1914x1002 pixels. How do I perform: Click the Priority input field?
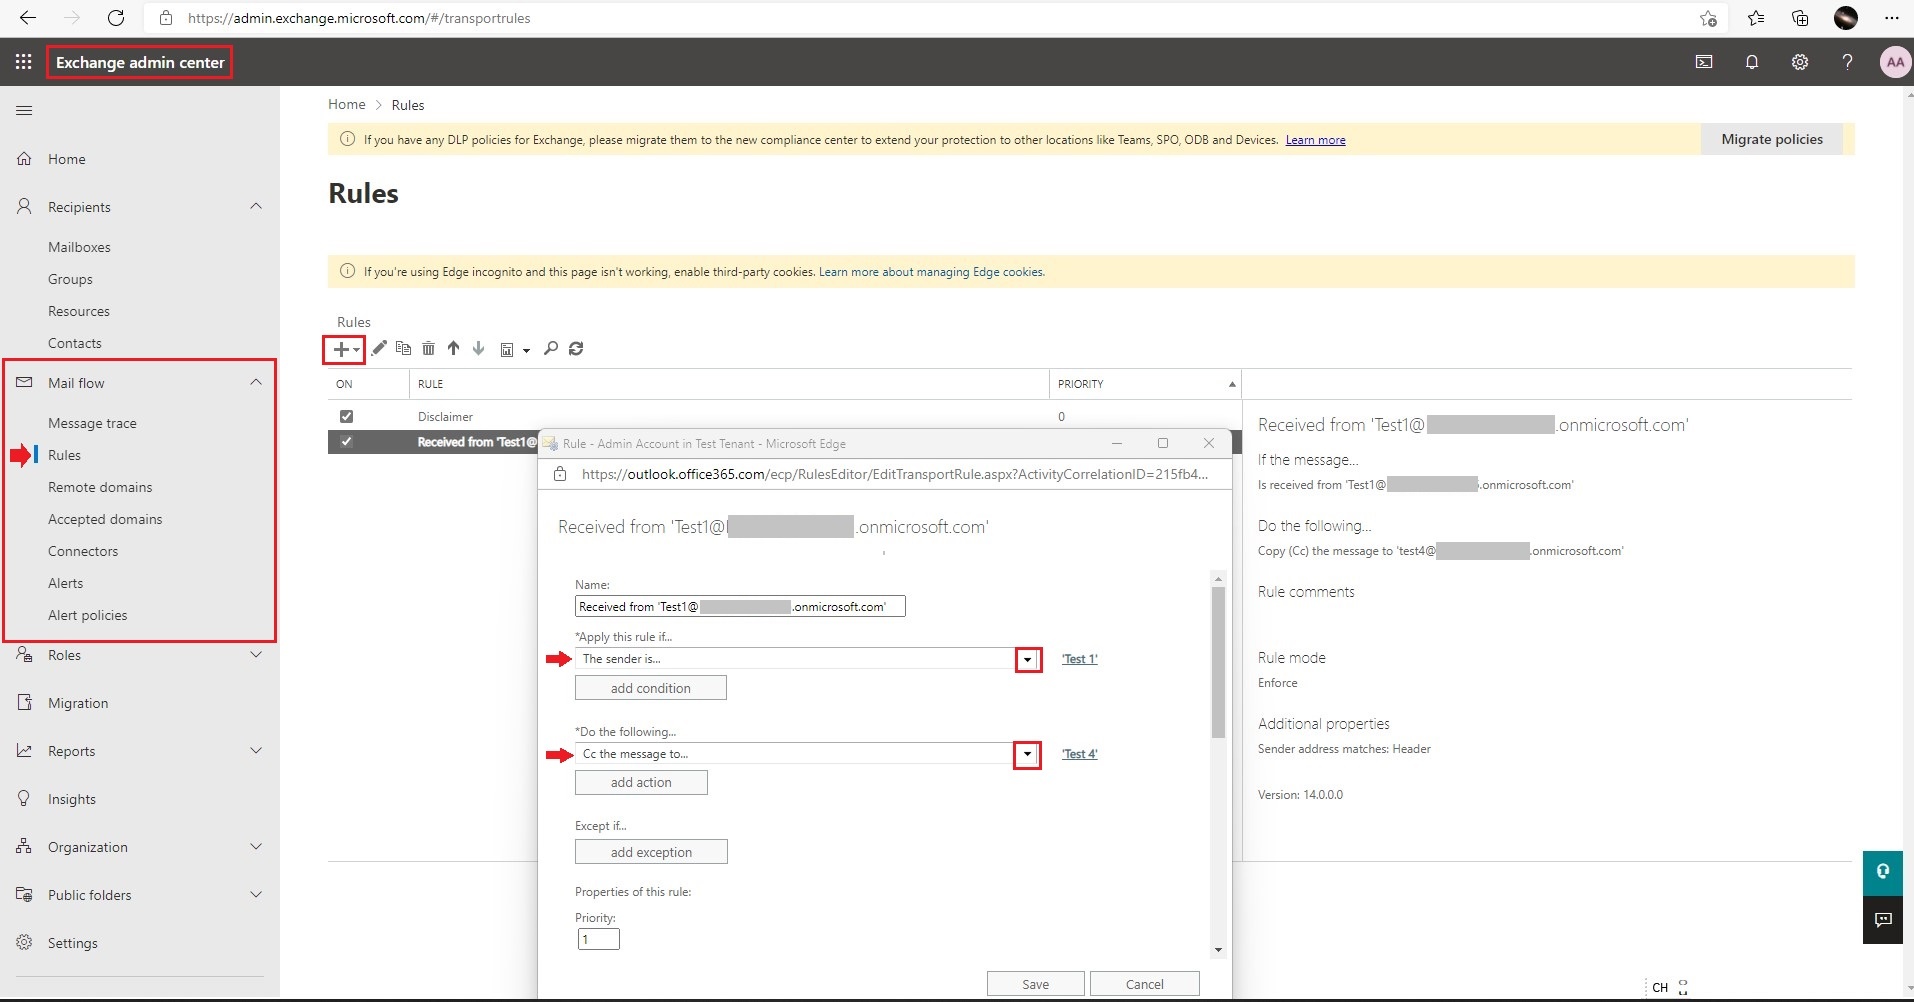pos(598,939)
